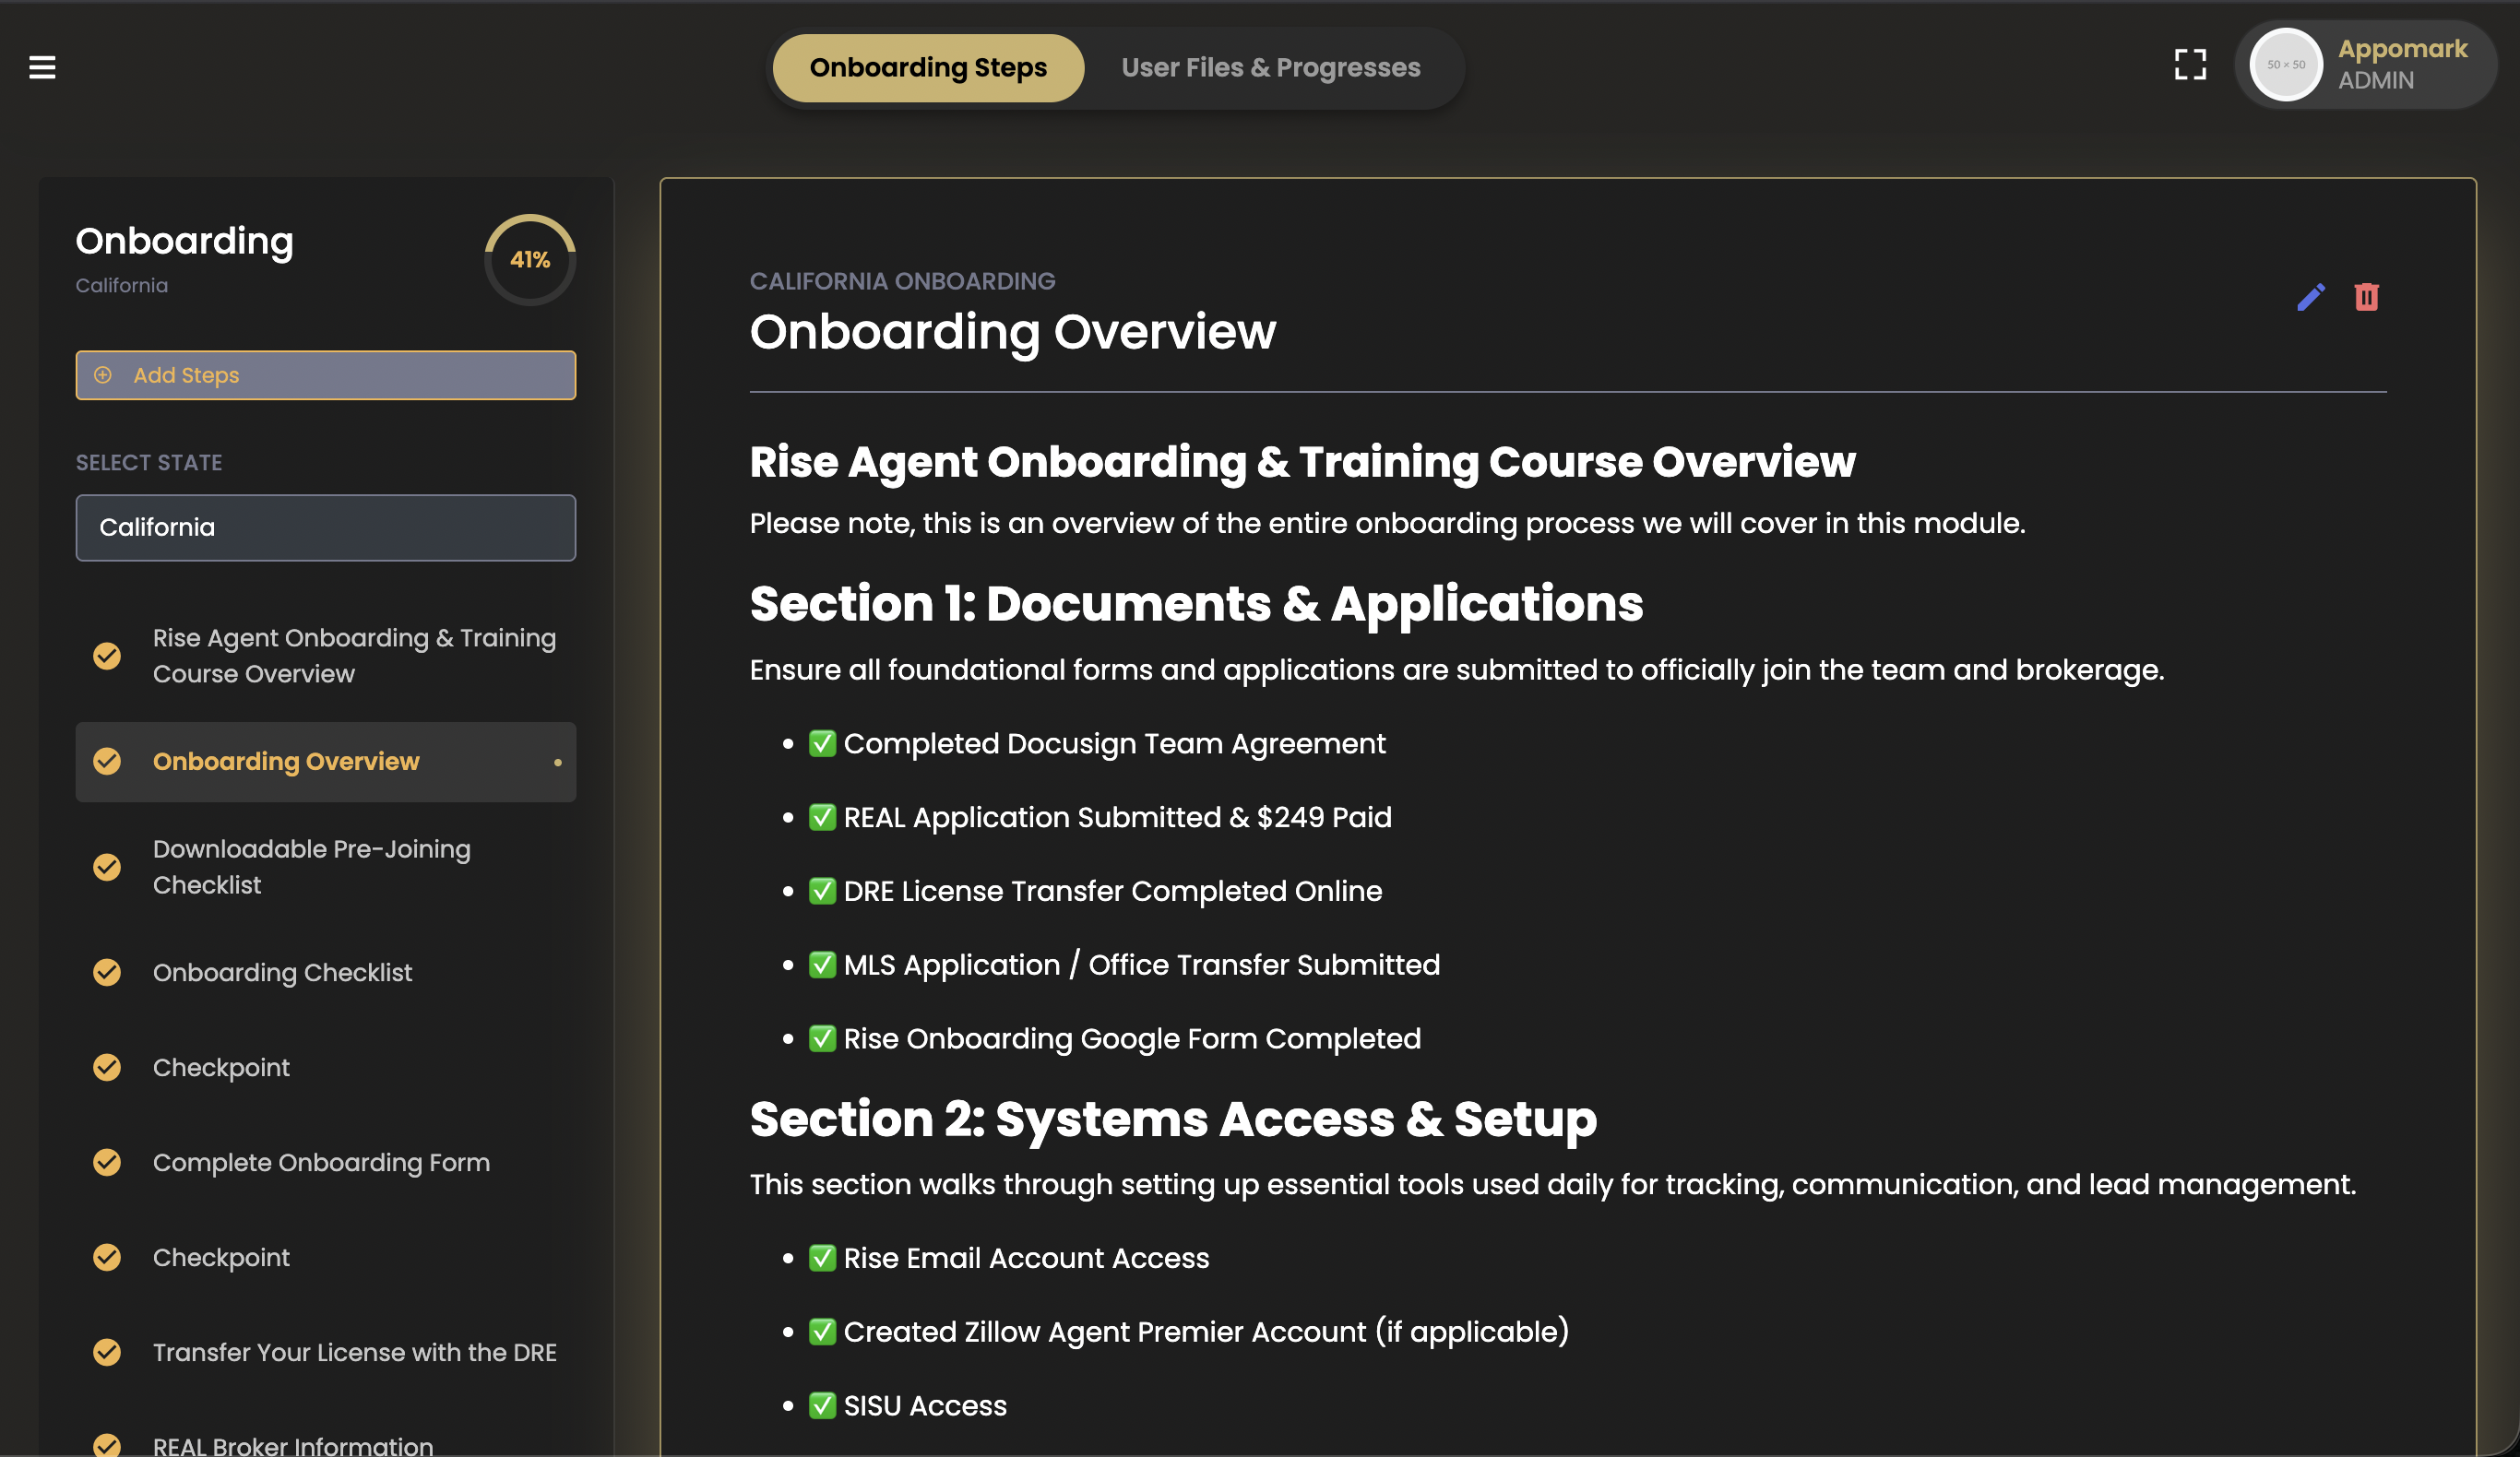
Task: Toggle checkmark for Downloadable Pre-Joining Checklist
Action: 107,866
